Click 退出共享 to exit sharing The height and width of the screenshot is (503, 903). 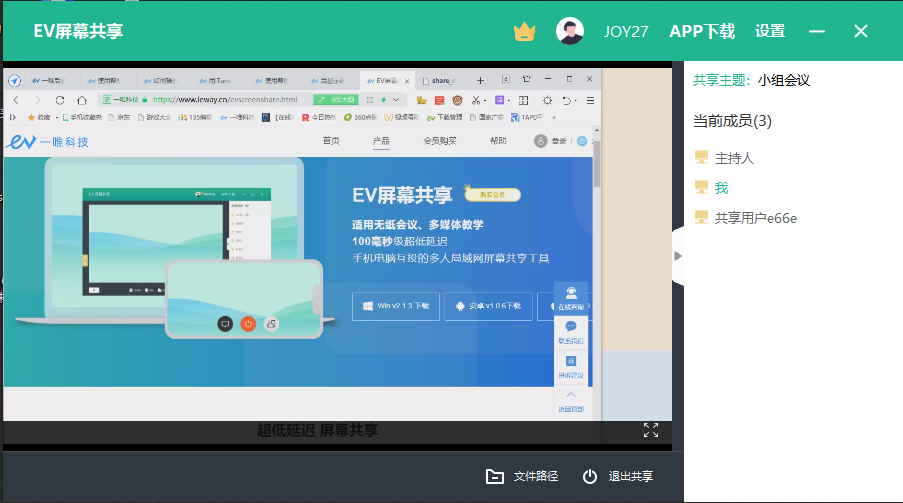(619, 476)
